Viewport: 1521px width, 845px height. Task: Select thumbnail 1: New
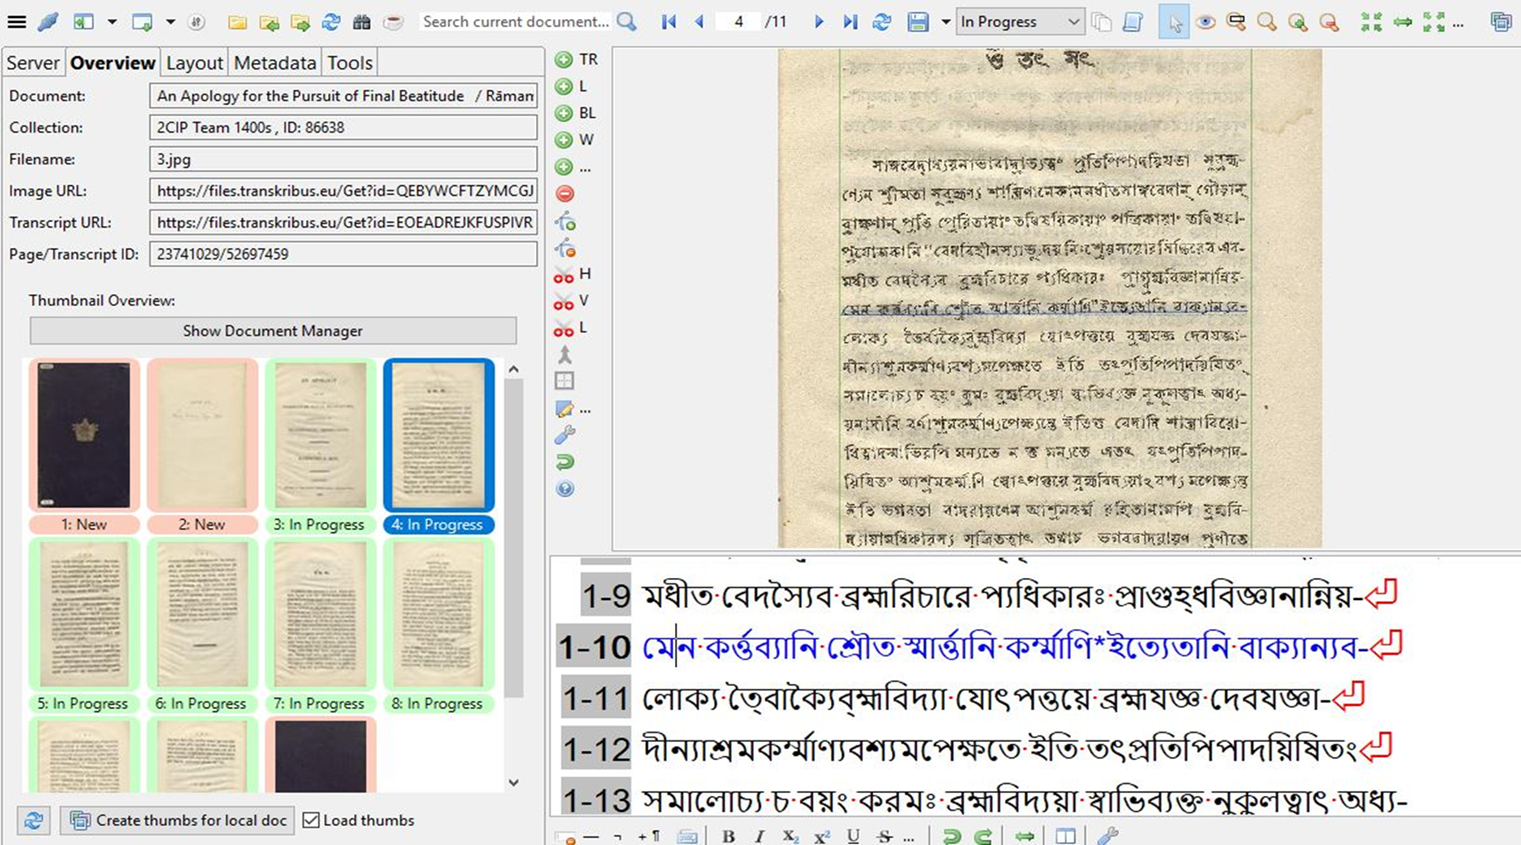[x=84, y=446]
